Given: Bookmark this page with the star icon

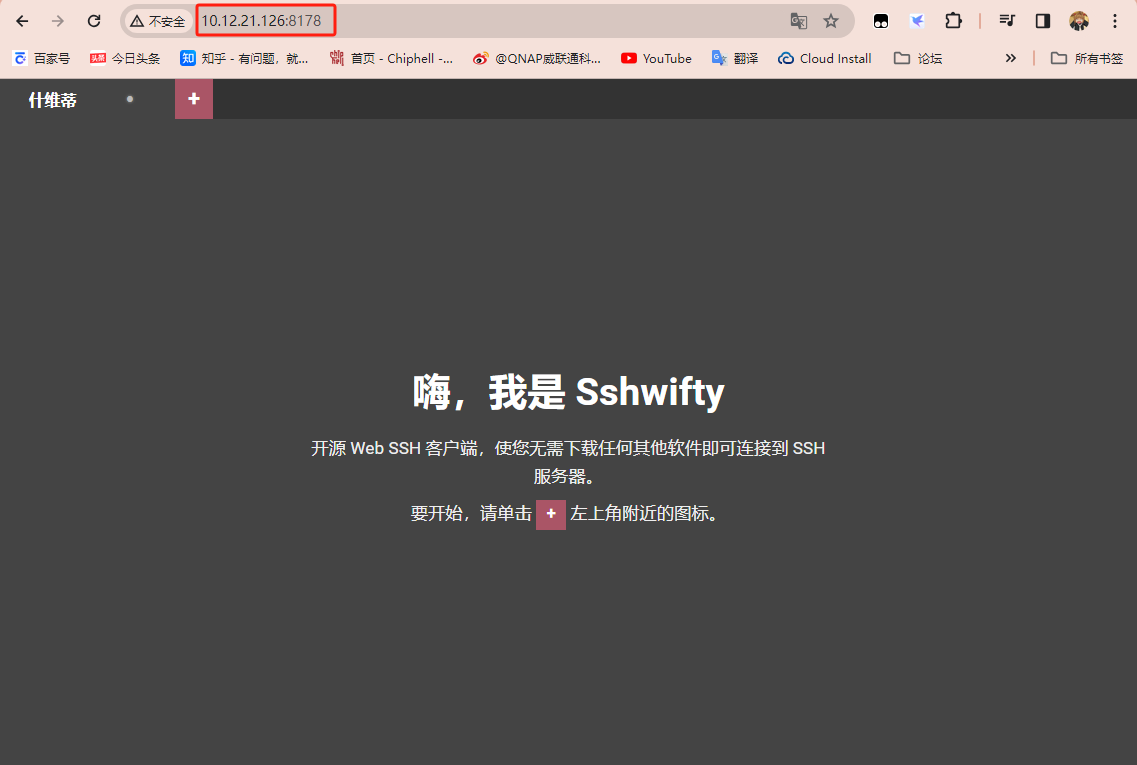Looking at the screenshot, I should [x=831, y=21].
